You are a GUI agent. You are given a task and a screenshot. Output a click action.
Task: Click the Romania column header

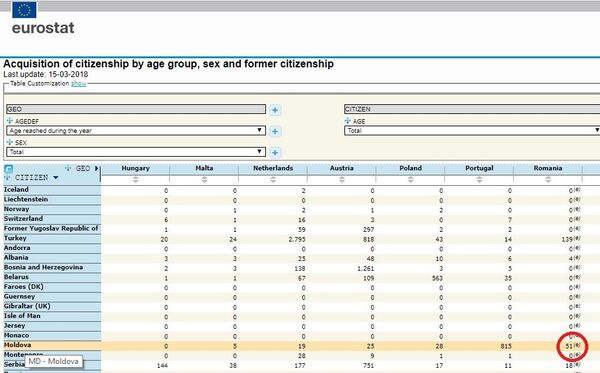point(548,168)
